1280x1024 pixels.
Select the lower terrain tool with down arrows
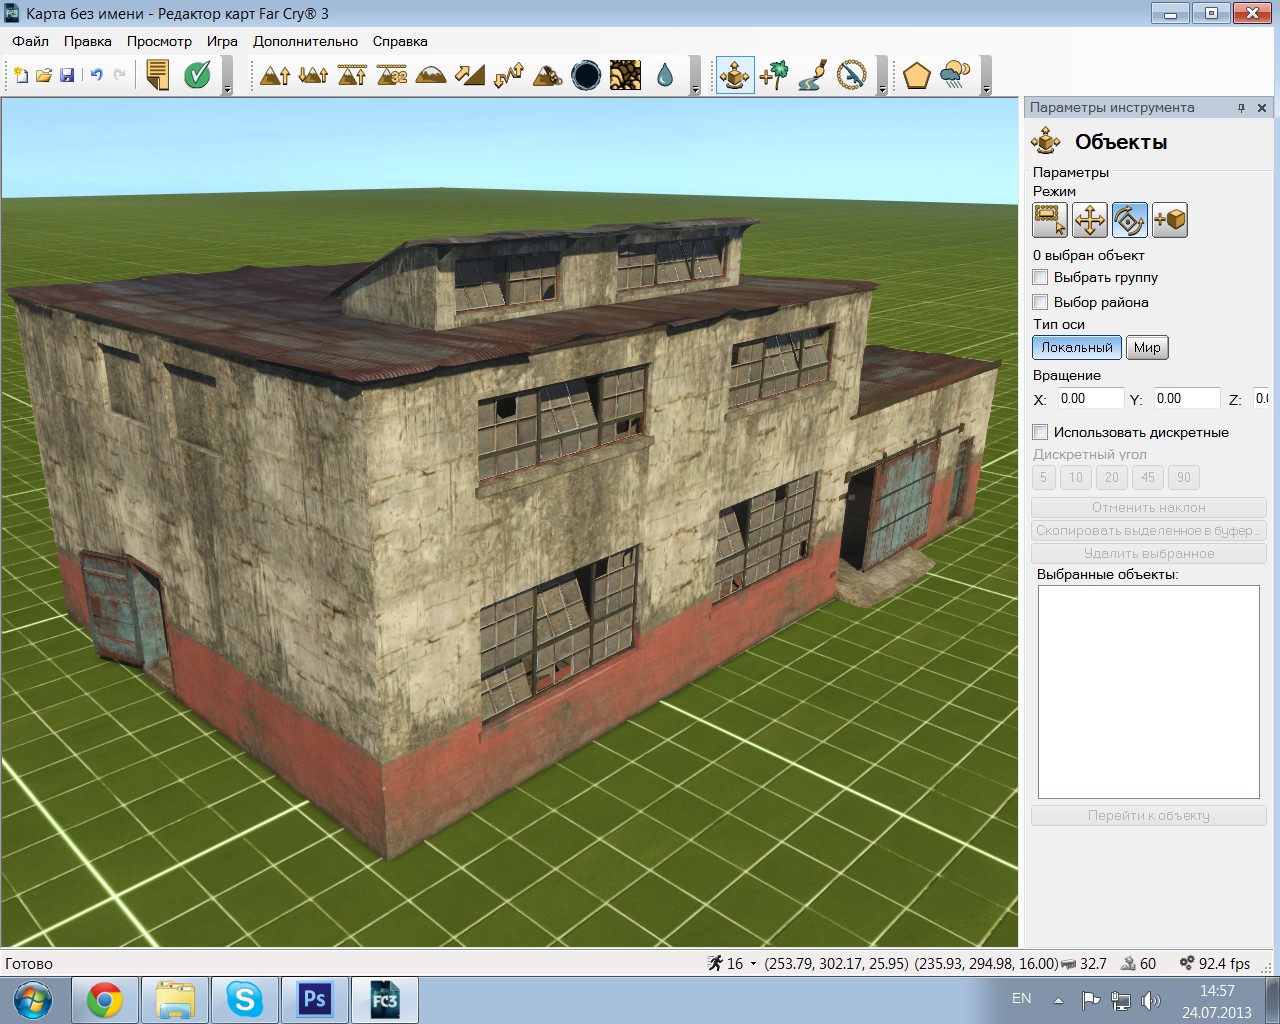(313, 75)
